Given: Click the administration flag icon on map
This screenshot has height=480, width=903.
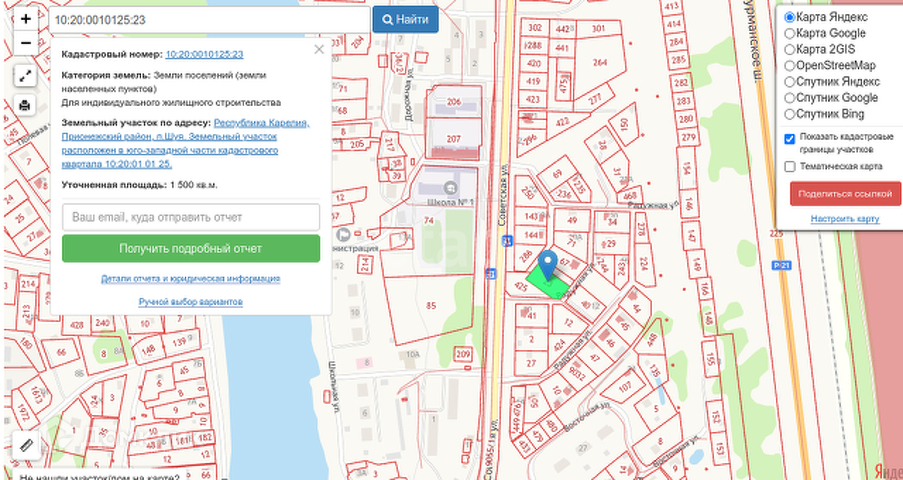Looking at the screenshot, I should click(x=344, y=235).
